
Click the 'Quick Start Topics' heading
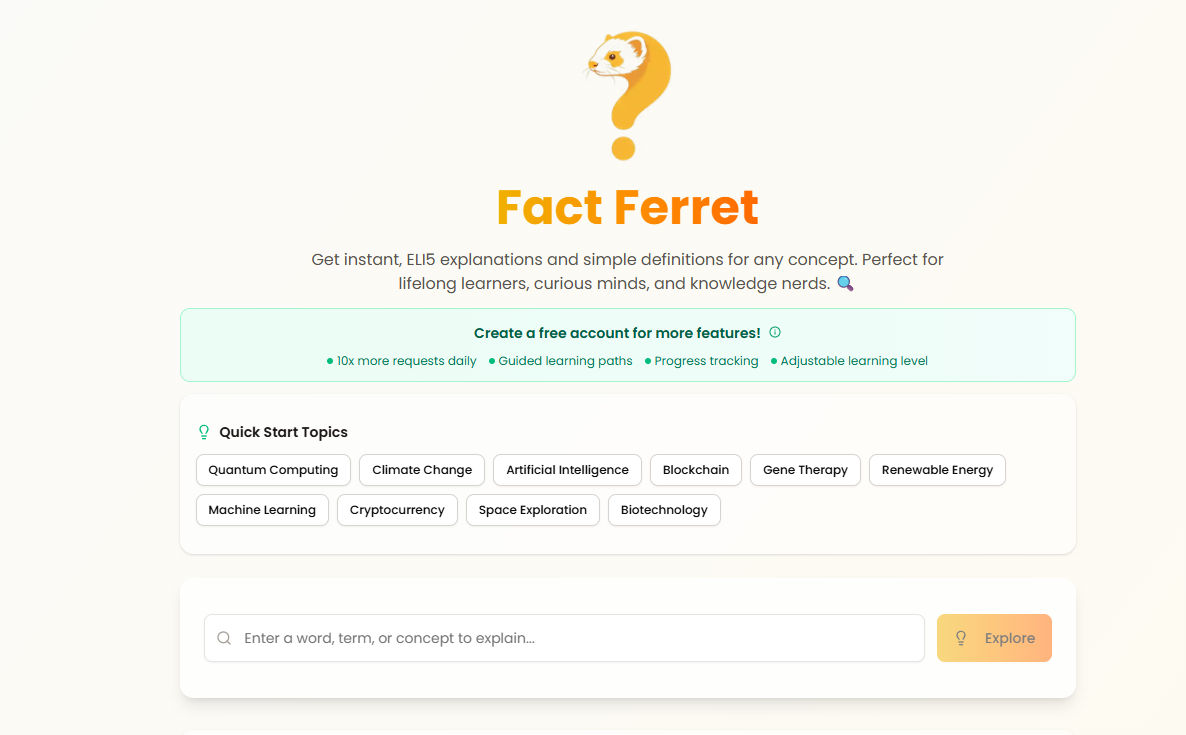pyautogui.click(x=284, y=432)
